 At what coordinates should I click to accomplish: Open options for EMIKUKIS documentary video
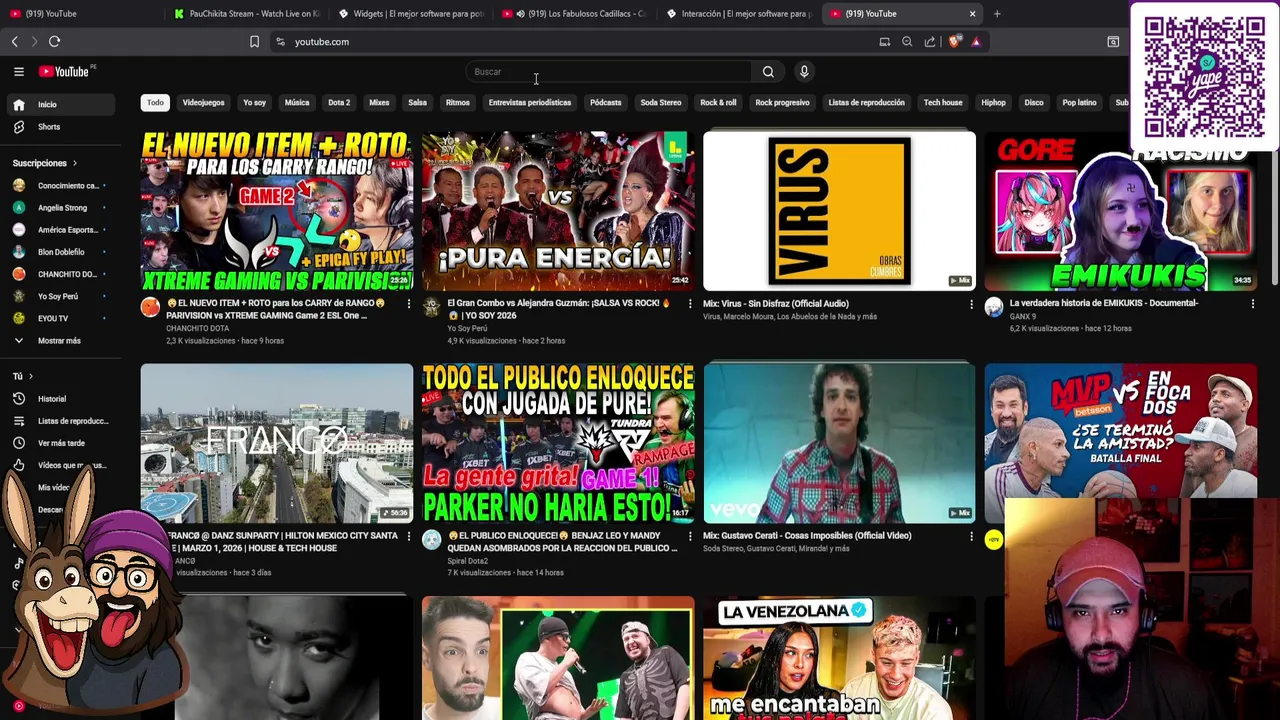click(1252, 304)
